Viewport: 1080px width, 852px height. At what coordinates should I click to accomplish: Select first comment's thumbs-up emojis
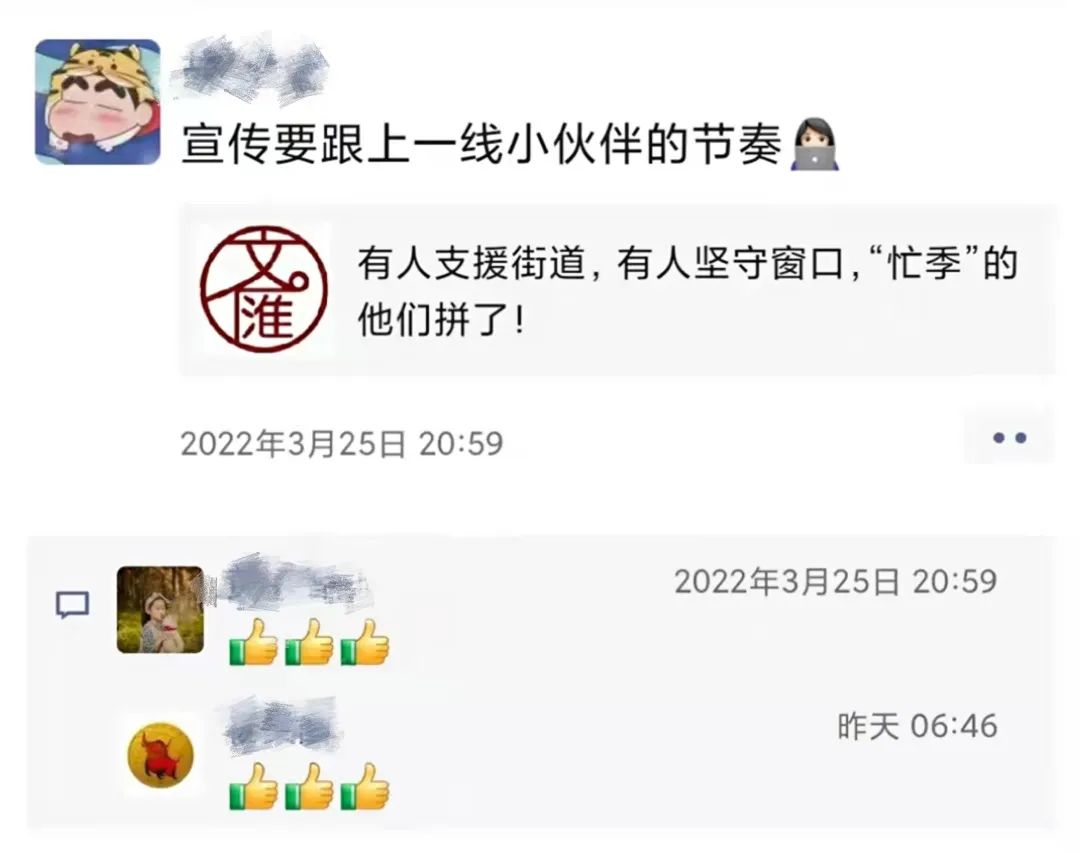309,642
